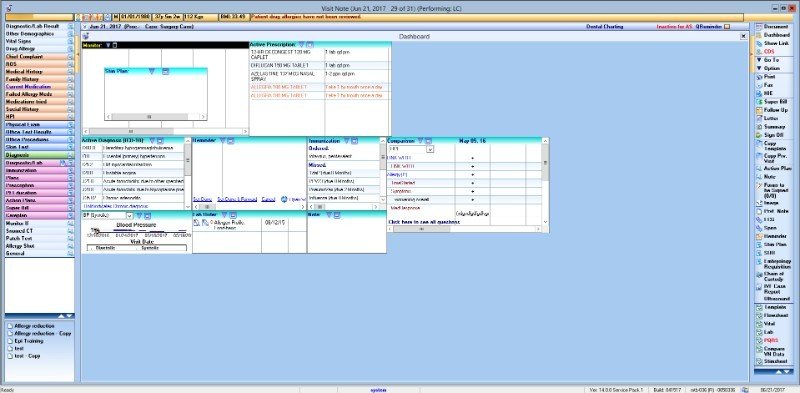Image resolution: width=800 pixels, height=393 pixels.
Task: Select Chief Complaint in left panel
Action: pos(39,57)
